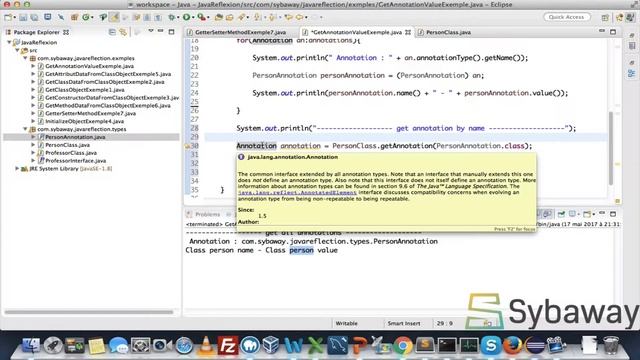Select GetAnnotationValueExemple.java in tree
The image size is (640, 360).
point(89,66)
